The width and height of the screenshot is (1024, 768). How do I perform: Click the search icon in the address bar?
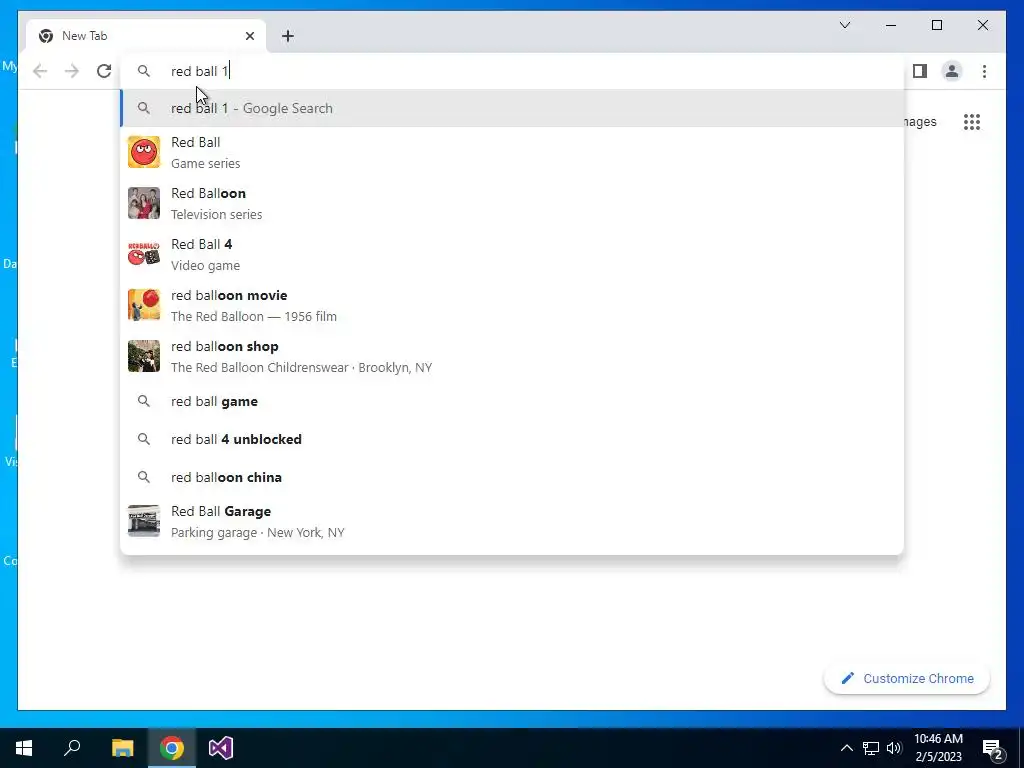(144, 71)
